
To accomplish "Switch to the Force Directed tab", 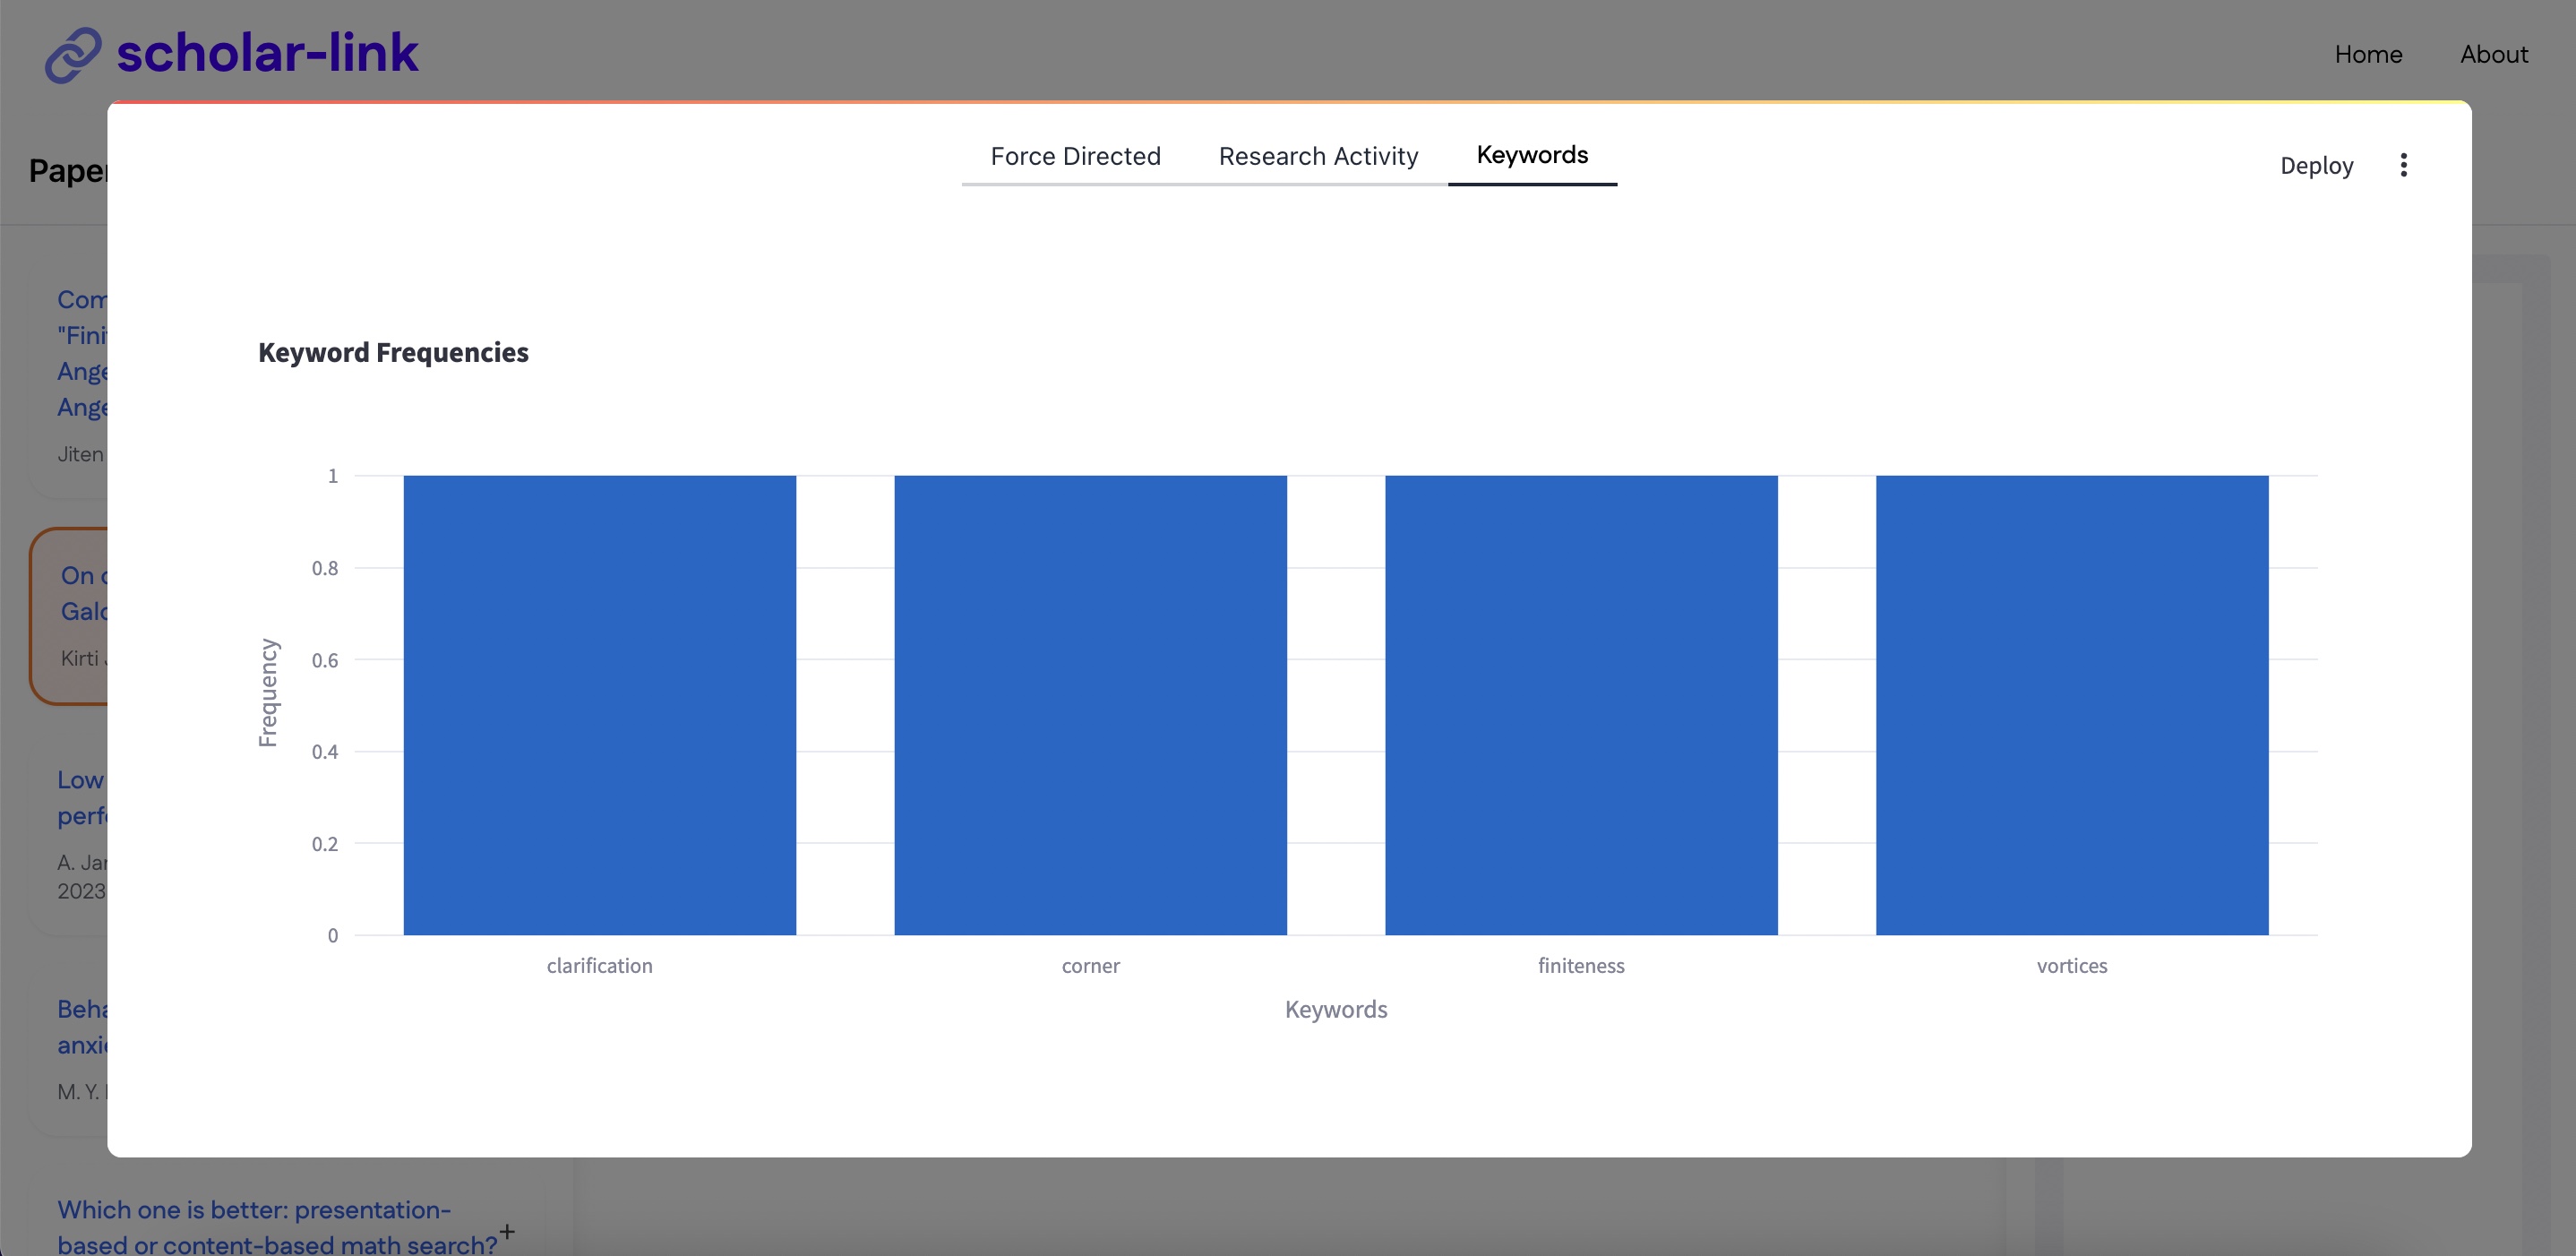I will [x=1075, y=157].
